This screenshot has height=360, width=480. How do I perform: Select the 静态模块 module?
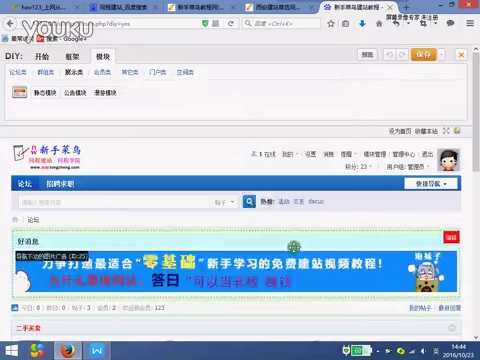45,93
